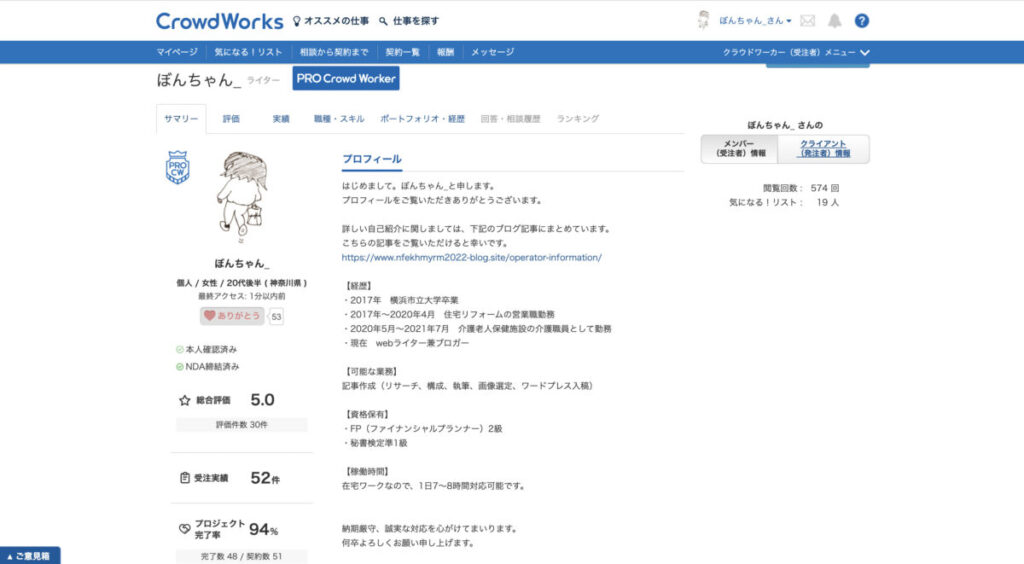Image resolution: width=1024 pixels, height=564 pixels.
Task: Click 最終アクセス: 1分以内前 text
Action: click(x=242, y=296)
